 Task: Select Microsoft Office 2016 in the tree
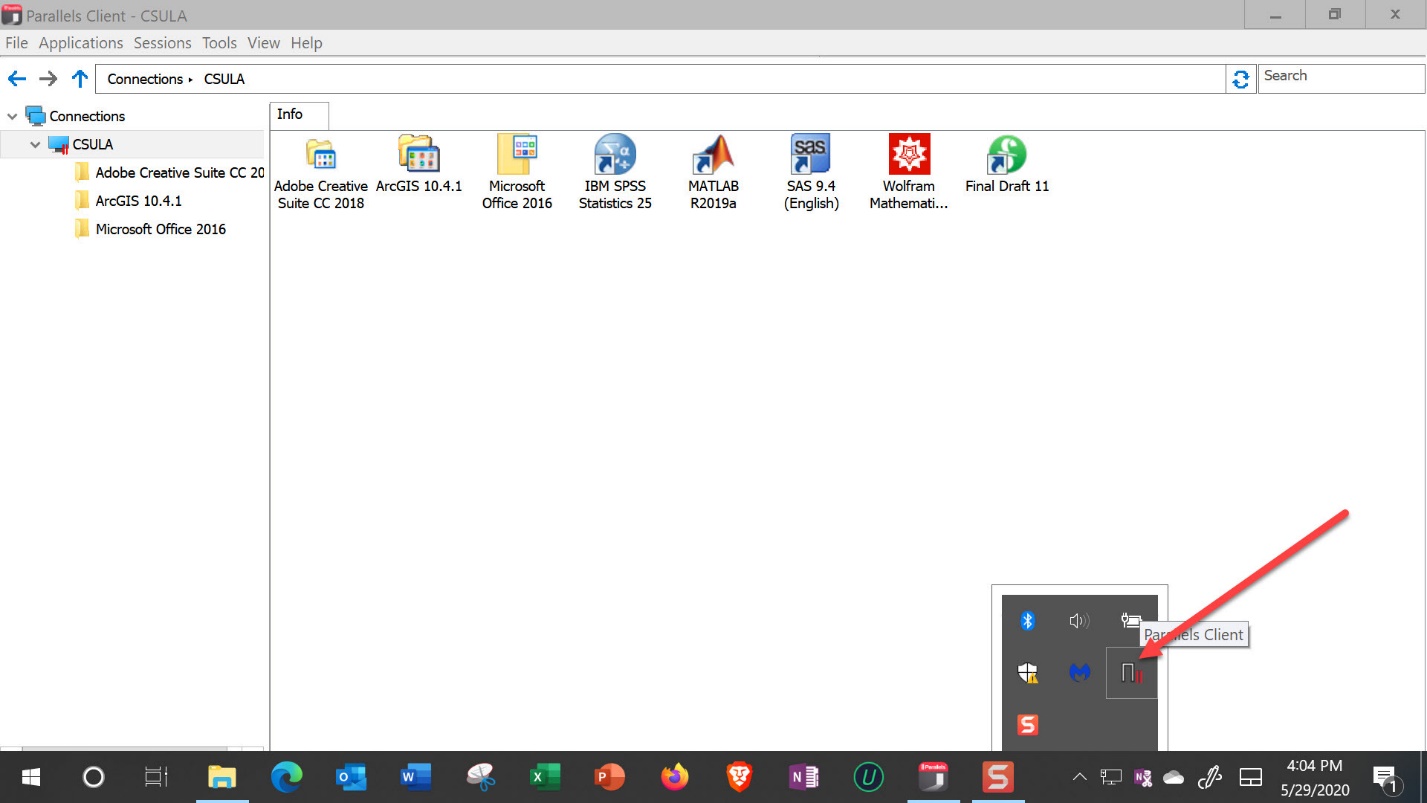click(x=160, y=229)
